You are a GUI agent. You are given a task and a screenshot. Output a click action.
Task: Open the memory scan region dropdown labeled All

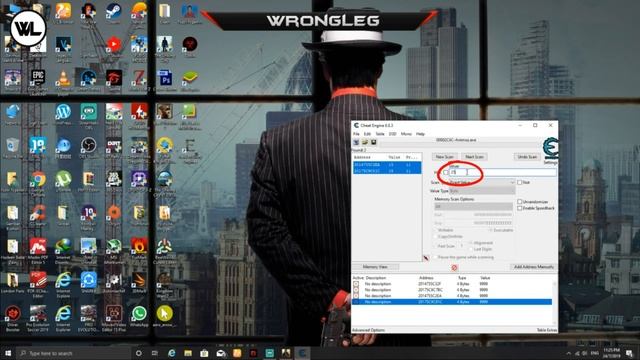[473, 207]
